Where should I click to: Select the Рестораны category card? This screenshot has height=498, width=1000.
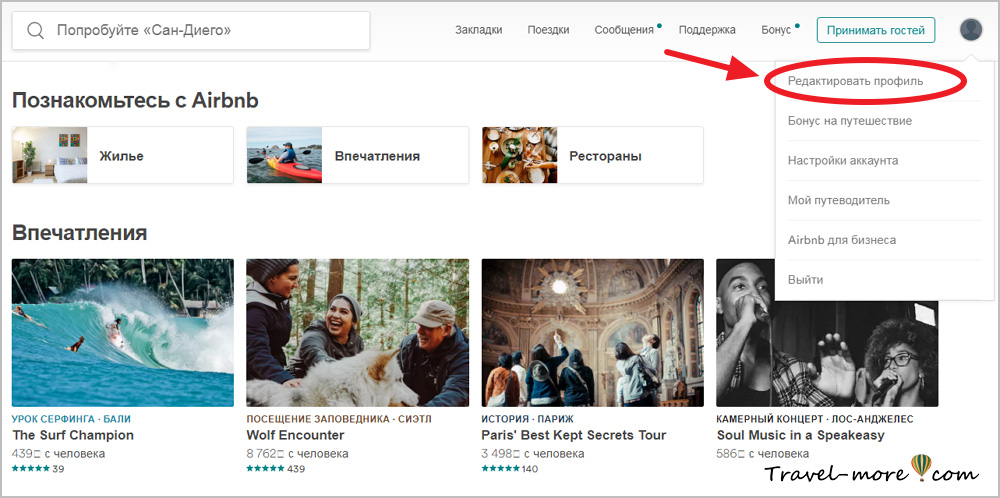coord(592,155)
